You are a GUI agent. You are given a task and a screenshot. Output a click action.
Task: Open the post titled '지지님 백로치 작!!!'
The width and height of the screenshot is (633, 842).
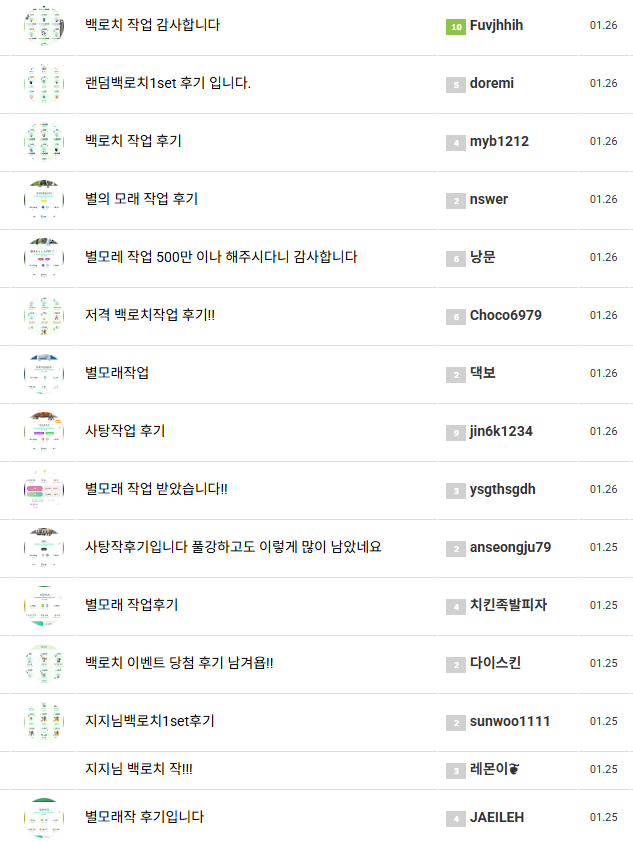click(x=139, y=769)
